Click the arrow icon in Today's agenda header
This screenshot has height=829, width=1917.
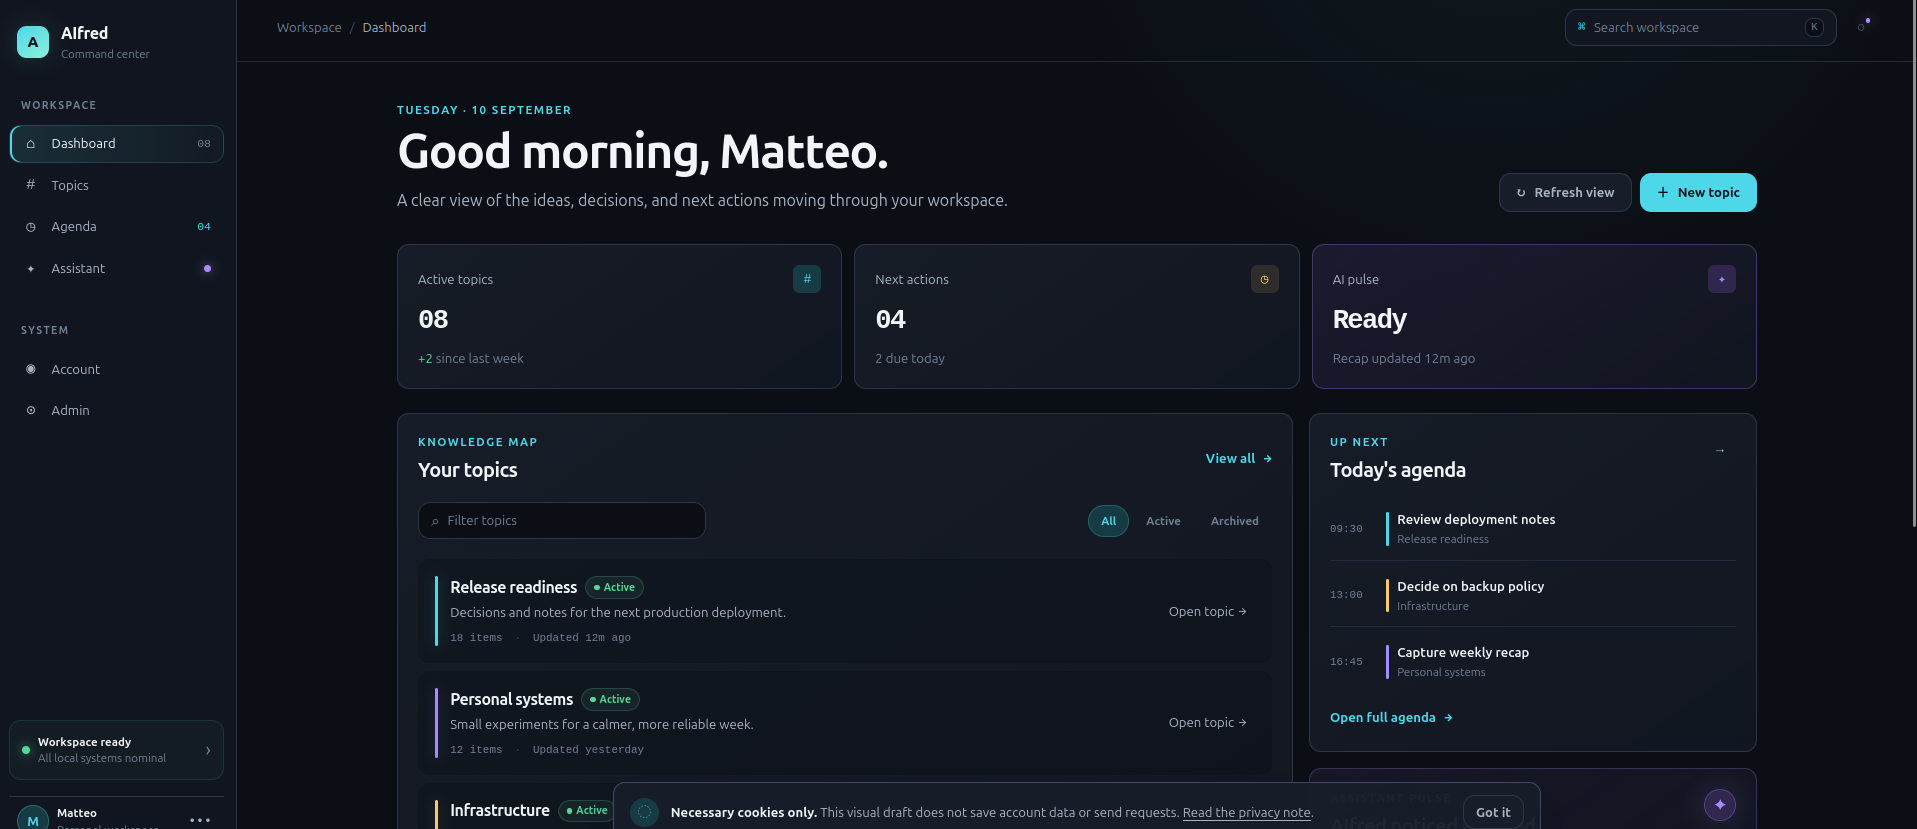[1720, 451]
